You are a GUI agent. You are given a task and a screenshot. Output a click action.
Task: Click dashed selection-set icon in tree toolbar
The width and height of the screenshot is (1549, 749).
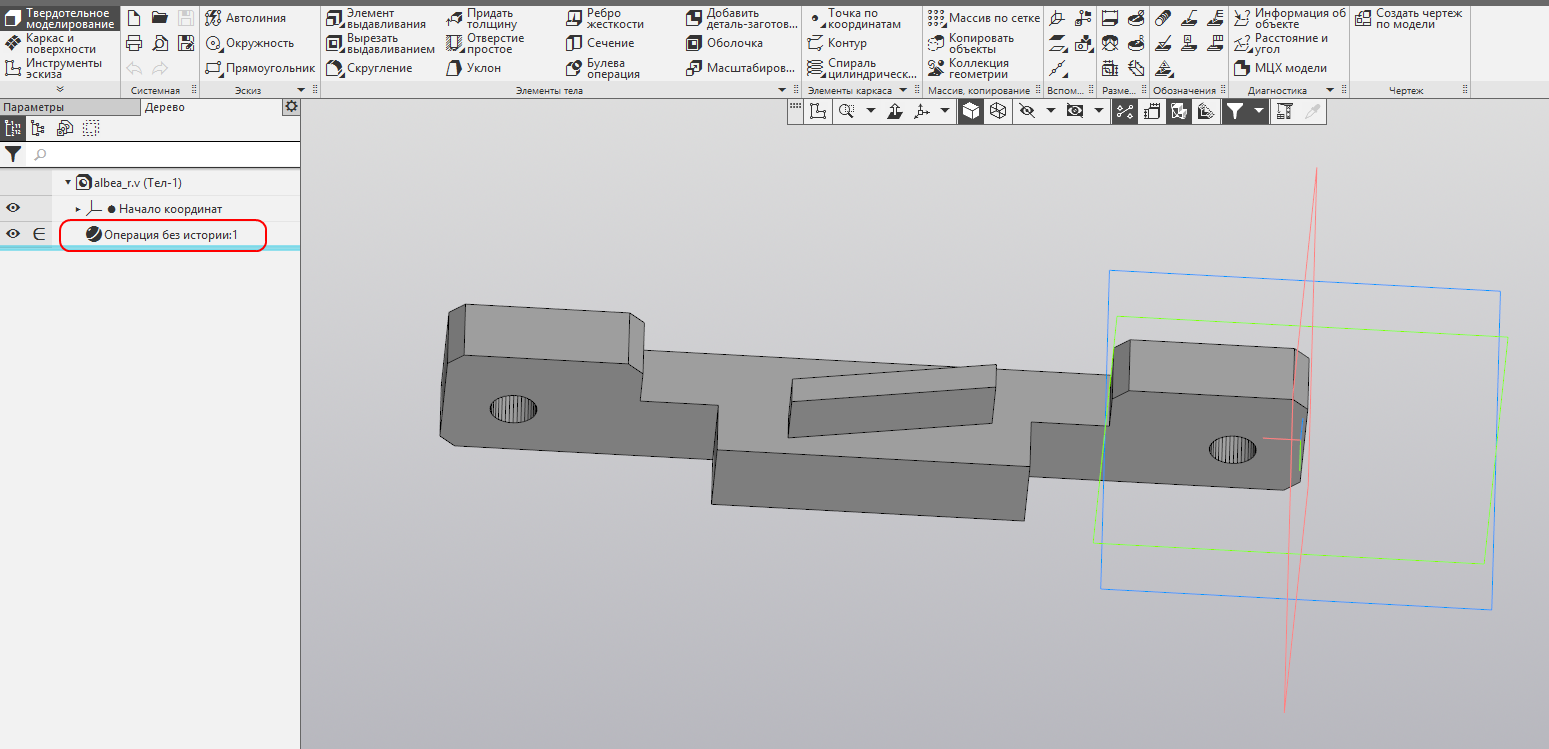91,128
